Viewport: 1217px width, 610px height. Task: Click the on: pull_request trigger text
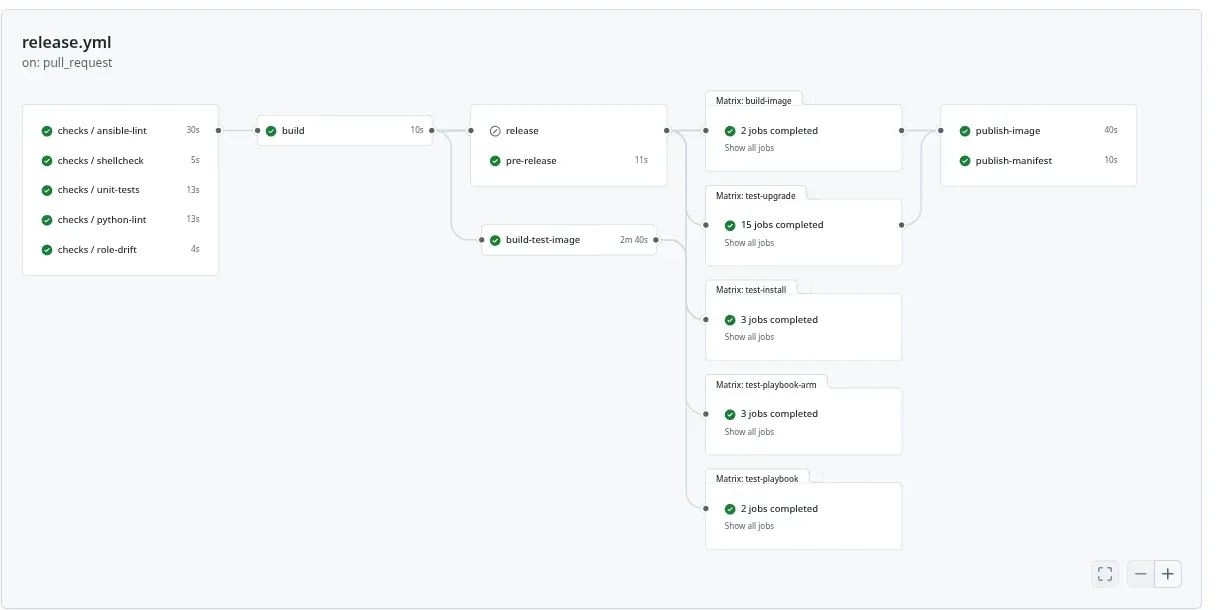(x=67, y=63)
